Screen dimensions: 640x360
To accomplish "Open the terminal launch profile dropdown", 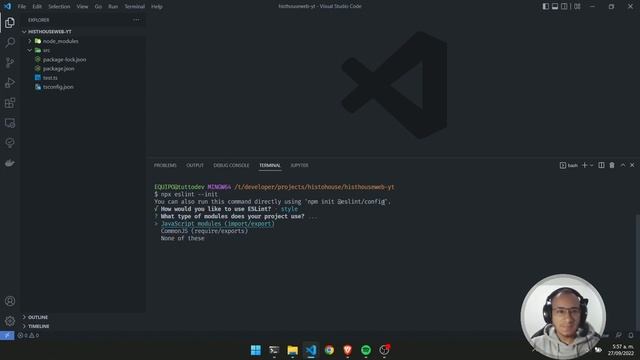I will (x=591, y=165).
